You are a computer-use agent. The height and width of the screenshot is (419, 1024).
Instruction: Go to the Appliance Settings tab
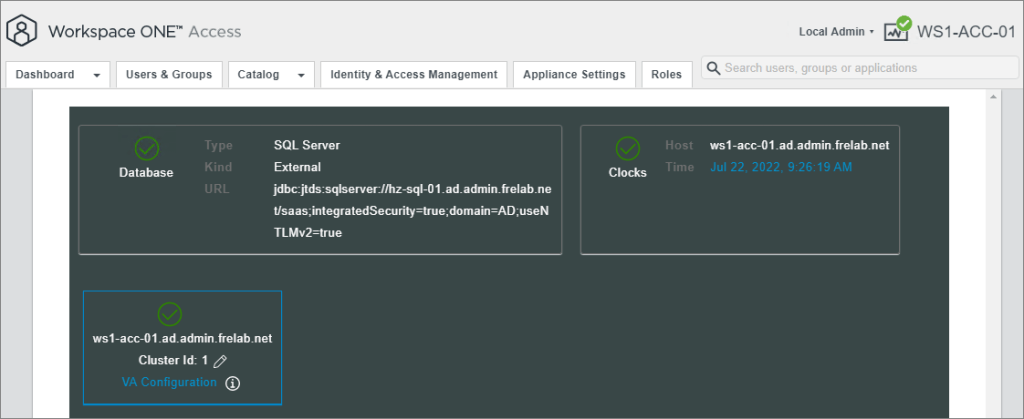click(x=574, y=75)
